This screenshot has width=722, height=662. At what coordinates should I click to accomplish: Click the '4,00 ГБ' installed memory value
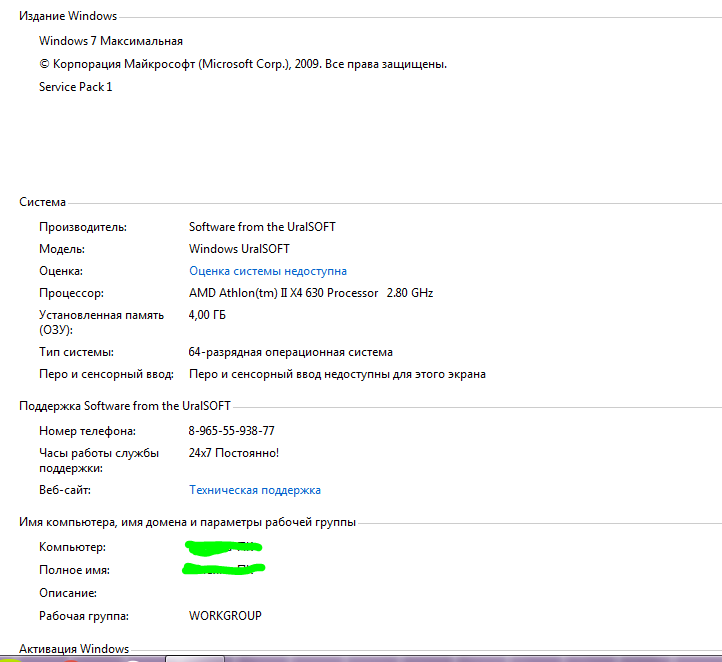(207, 315)
